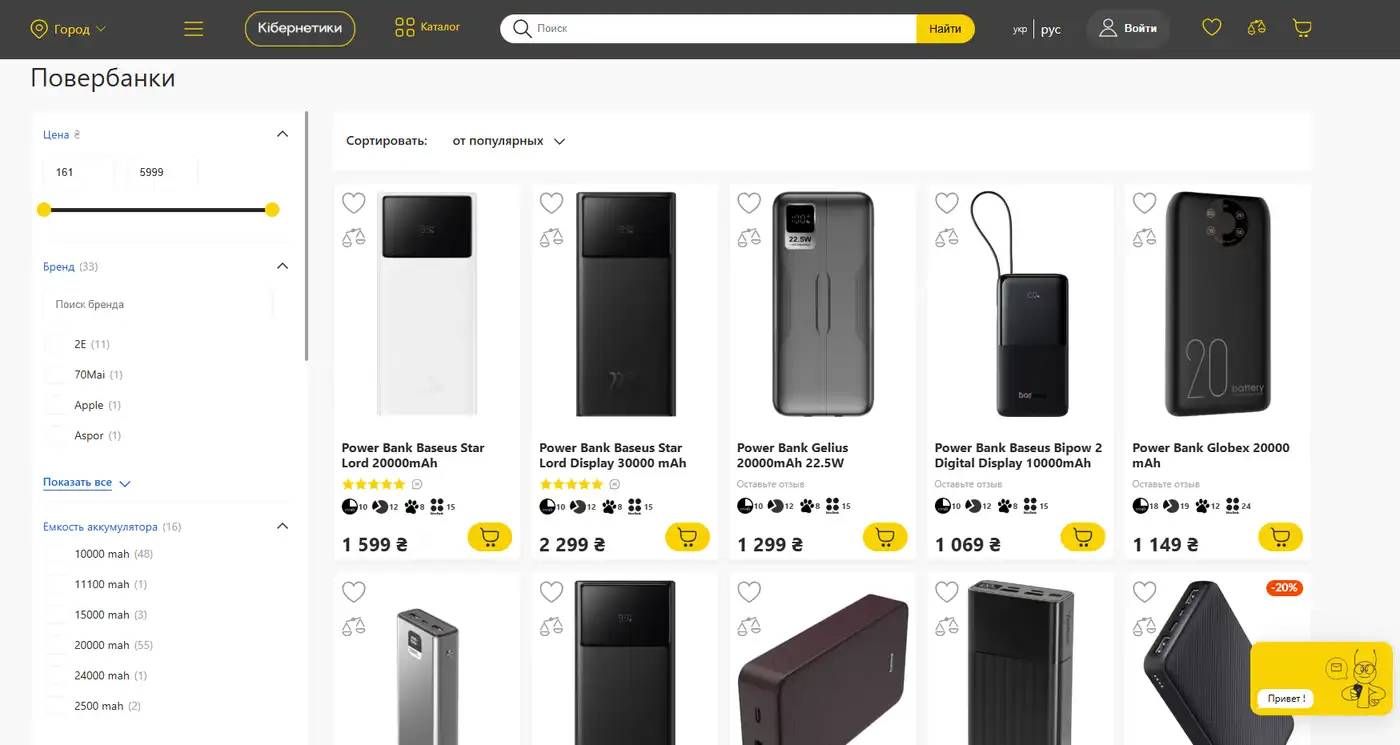Viewport: 1400px width, 745px height.
Task: Add Globex 20000 mAh to cart
Action: [x=1280, y=537]
